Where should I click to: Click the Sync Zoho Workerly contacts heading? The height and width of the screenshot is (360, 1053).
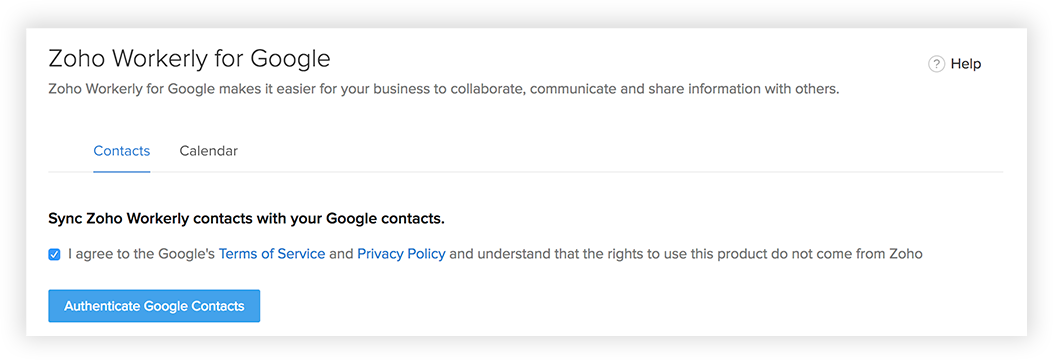(x=247, y=219)
